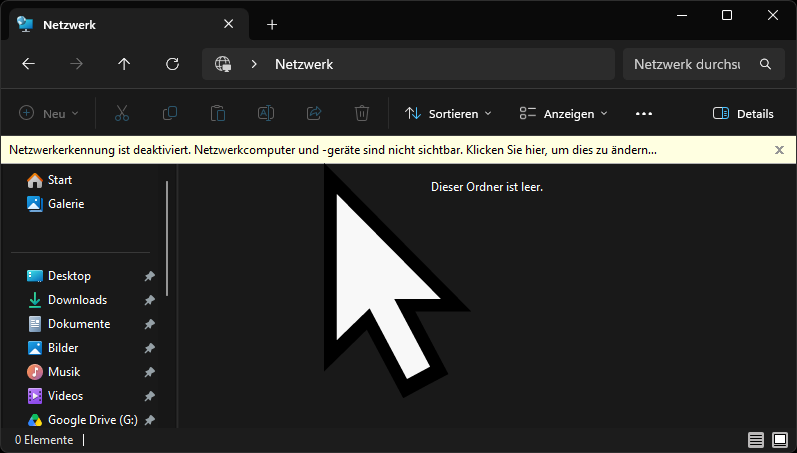Open the pinned Downloads folder

(x=67, y=300)
